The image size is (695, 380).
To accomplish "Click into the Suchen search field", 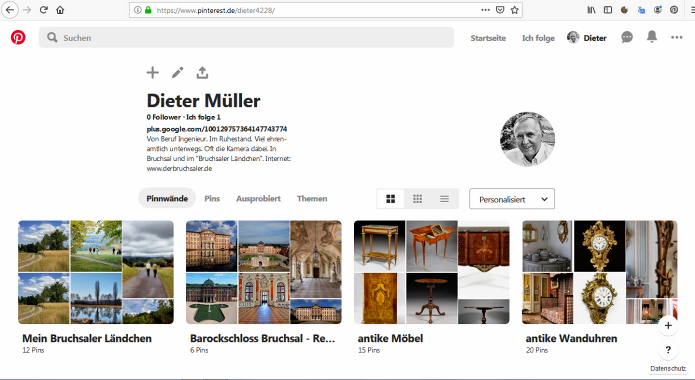I will click(246, 37).
